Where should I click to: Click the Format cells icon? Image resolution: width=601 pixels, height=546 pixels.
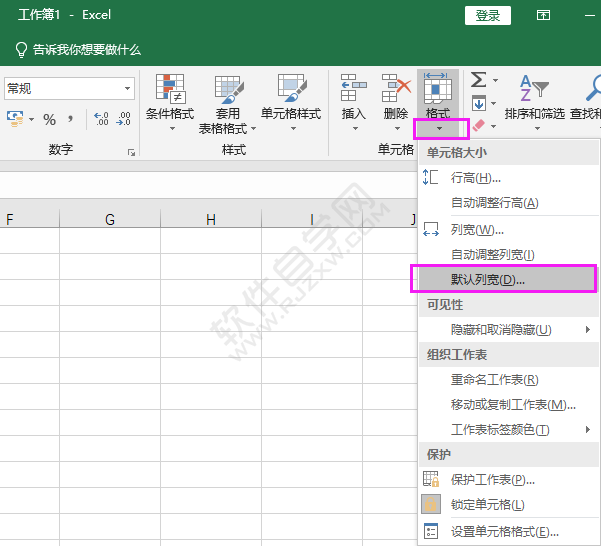[x=437, y=88]
